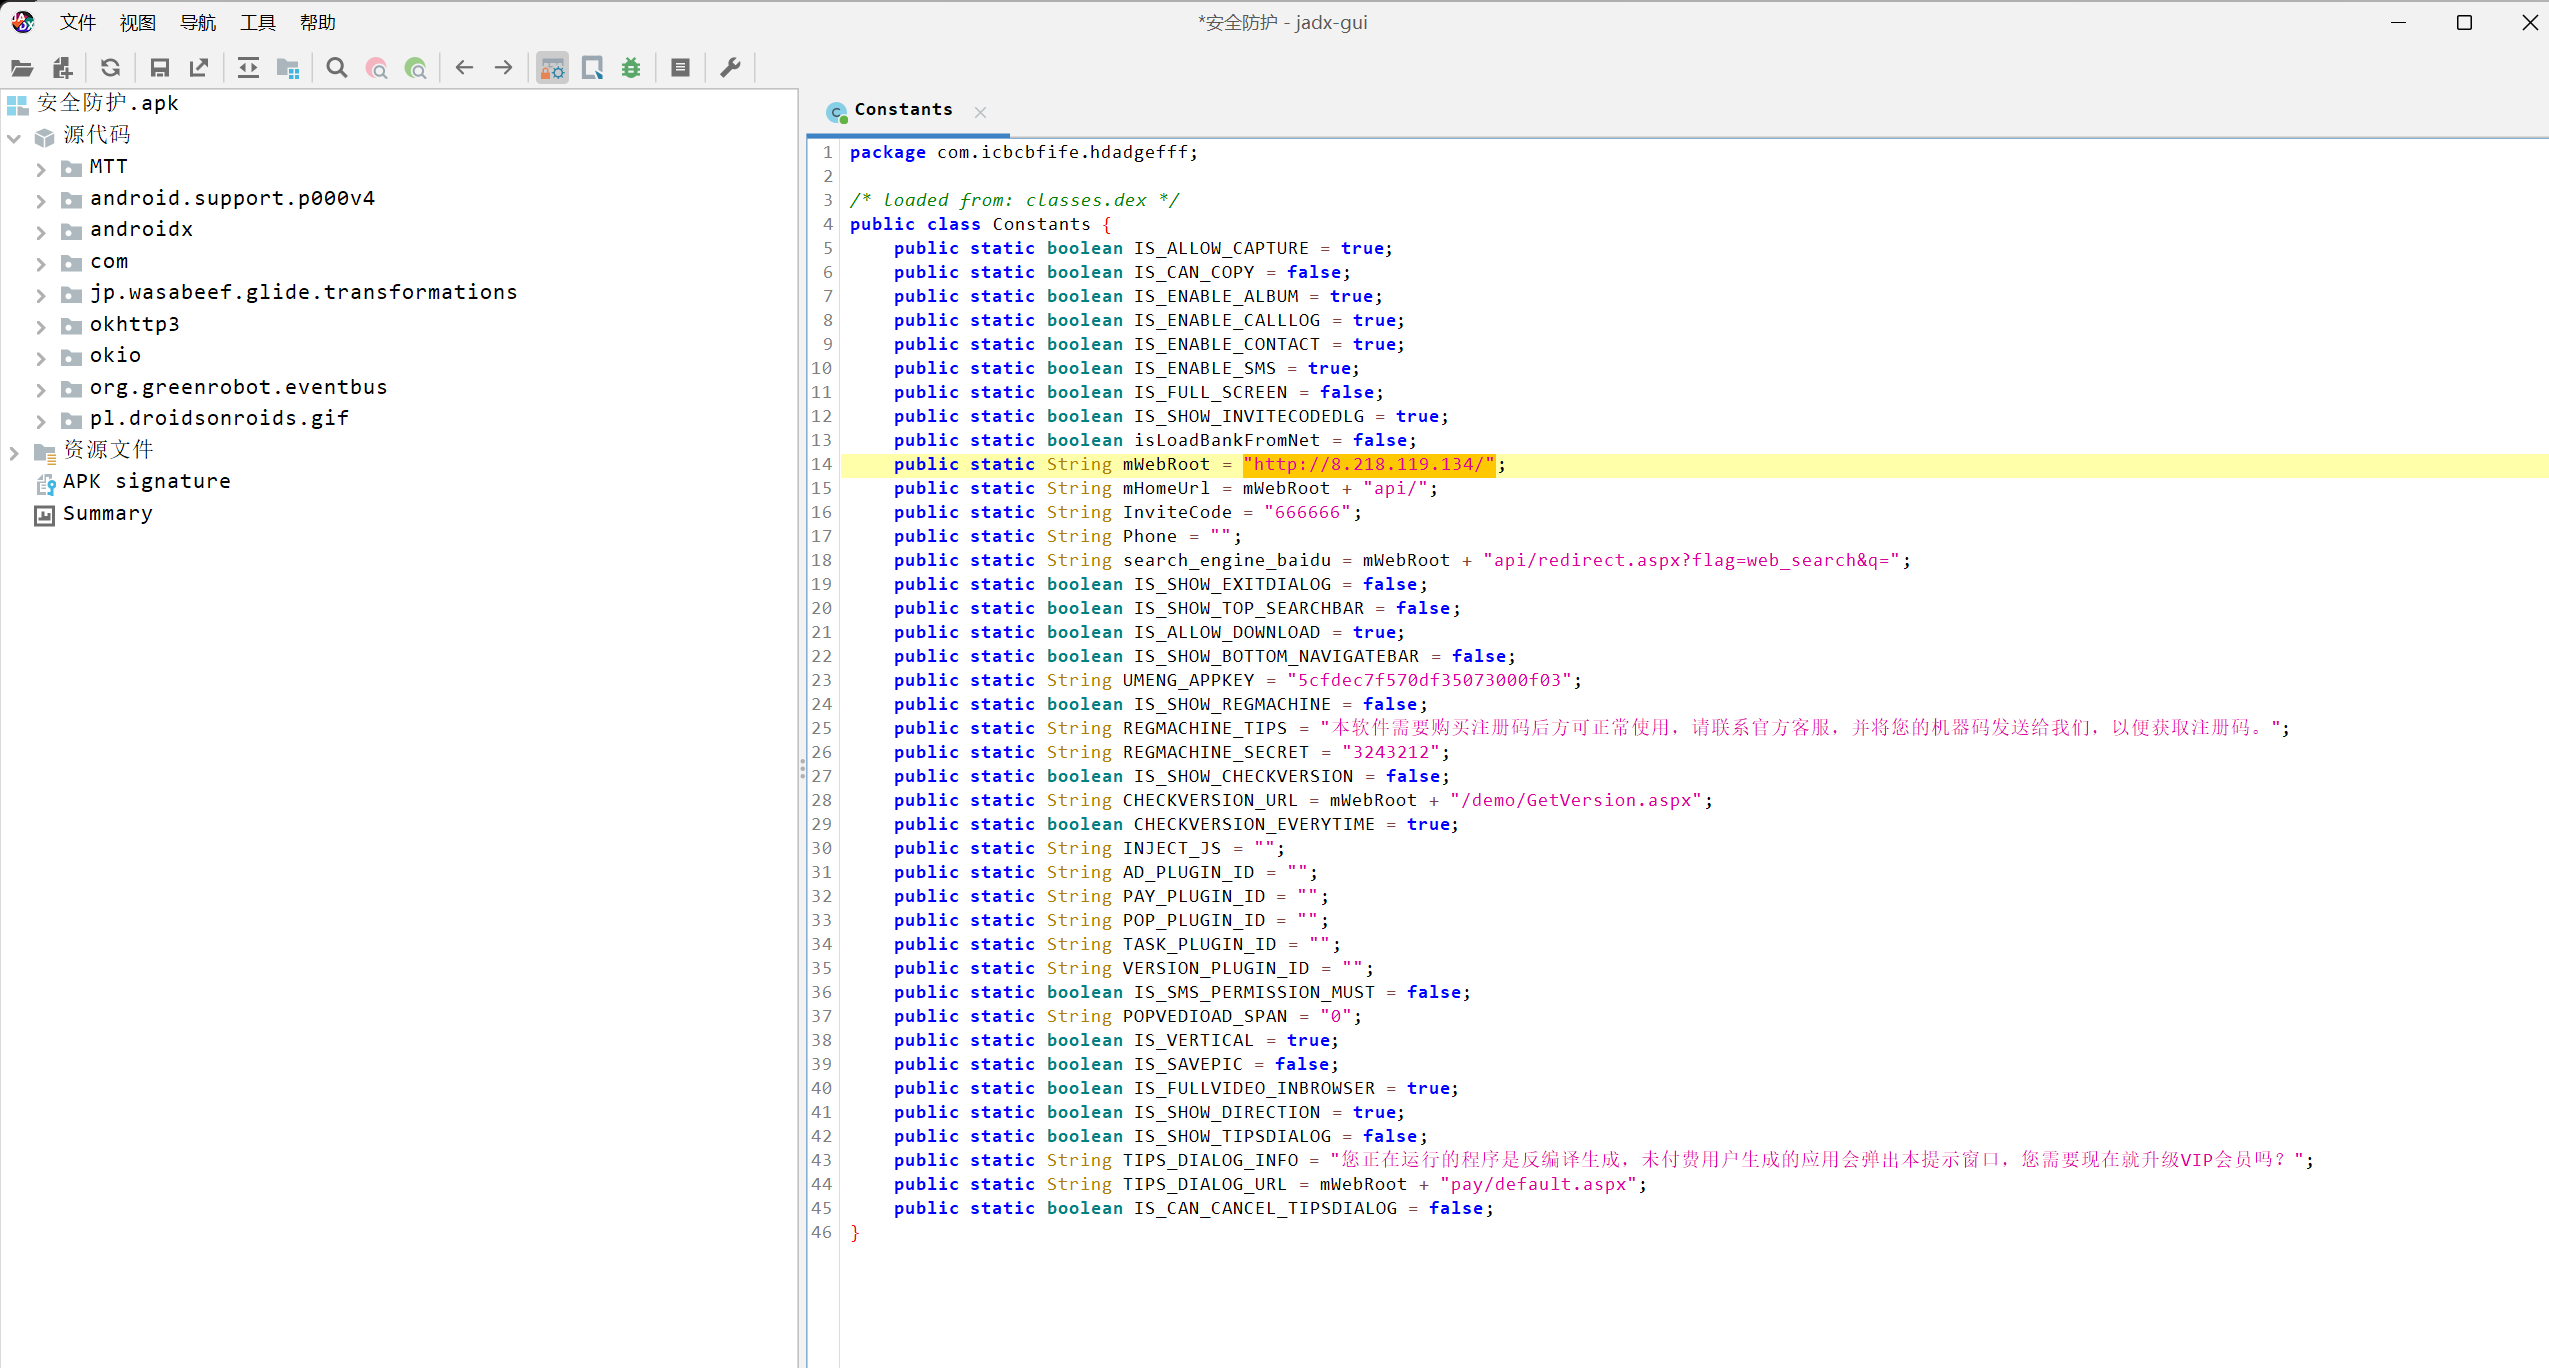Expand the okhttp3 package node
The image size is (2549, 1368).
click(41, 326)
